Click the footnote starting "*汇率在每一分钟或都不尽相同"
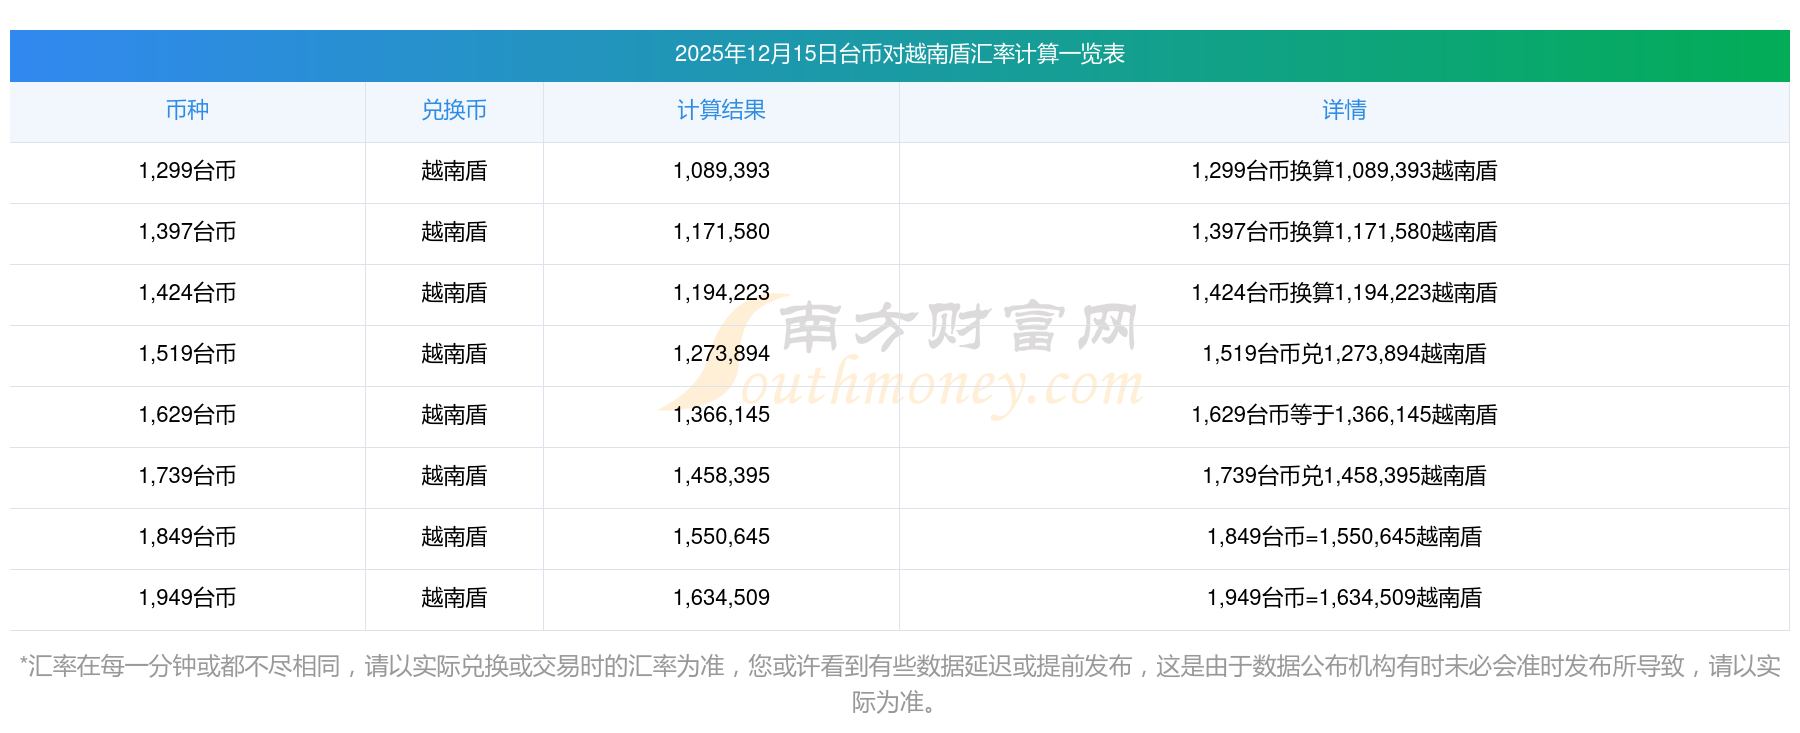 [x=900, y=684]
